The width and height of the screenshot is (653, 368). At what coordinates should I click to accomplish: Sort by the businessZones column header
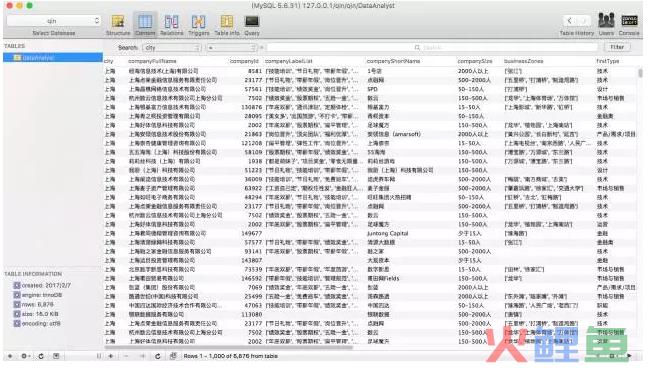click(x=523, y=61)
